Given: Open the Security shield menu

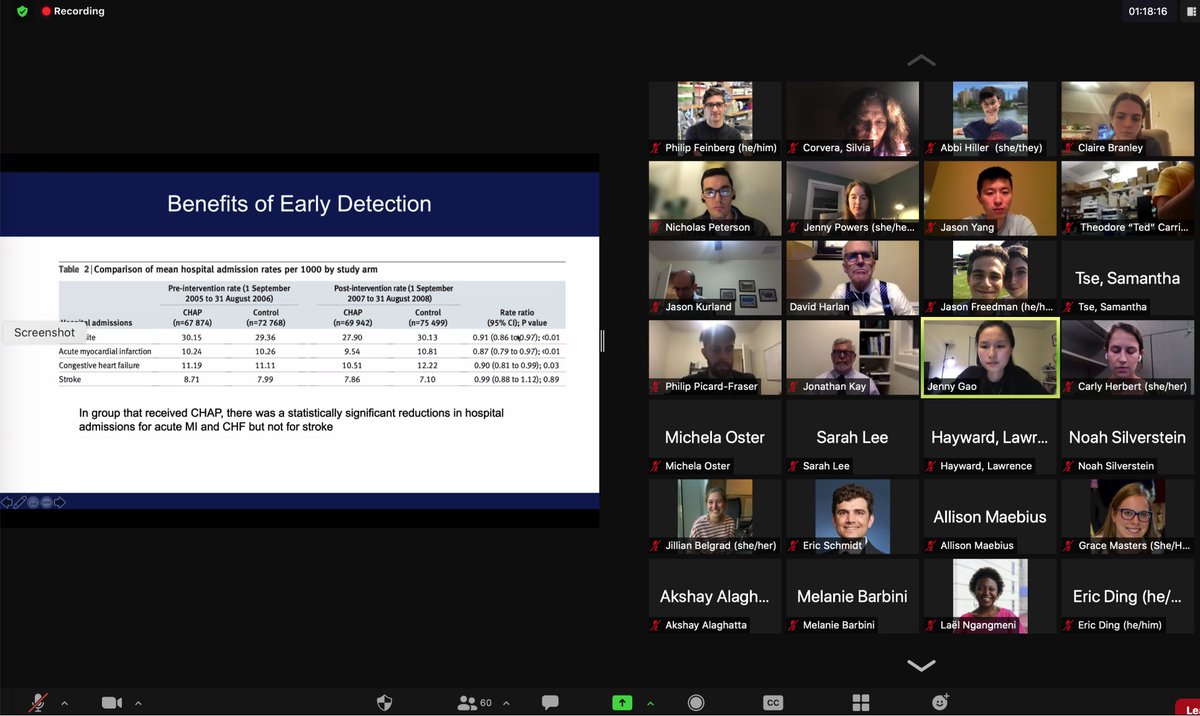Looking at the screenshot, I should [384, 702].
